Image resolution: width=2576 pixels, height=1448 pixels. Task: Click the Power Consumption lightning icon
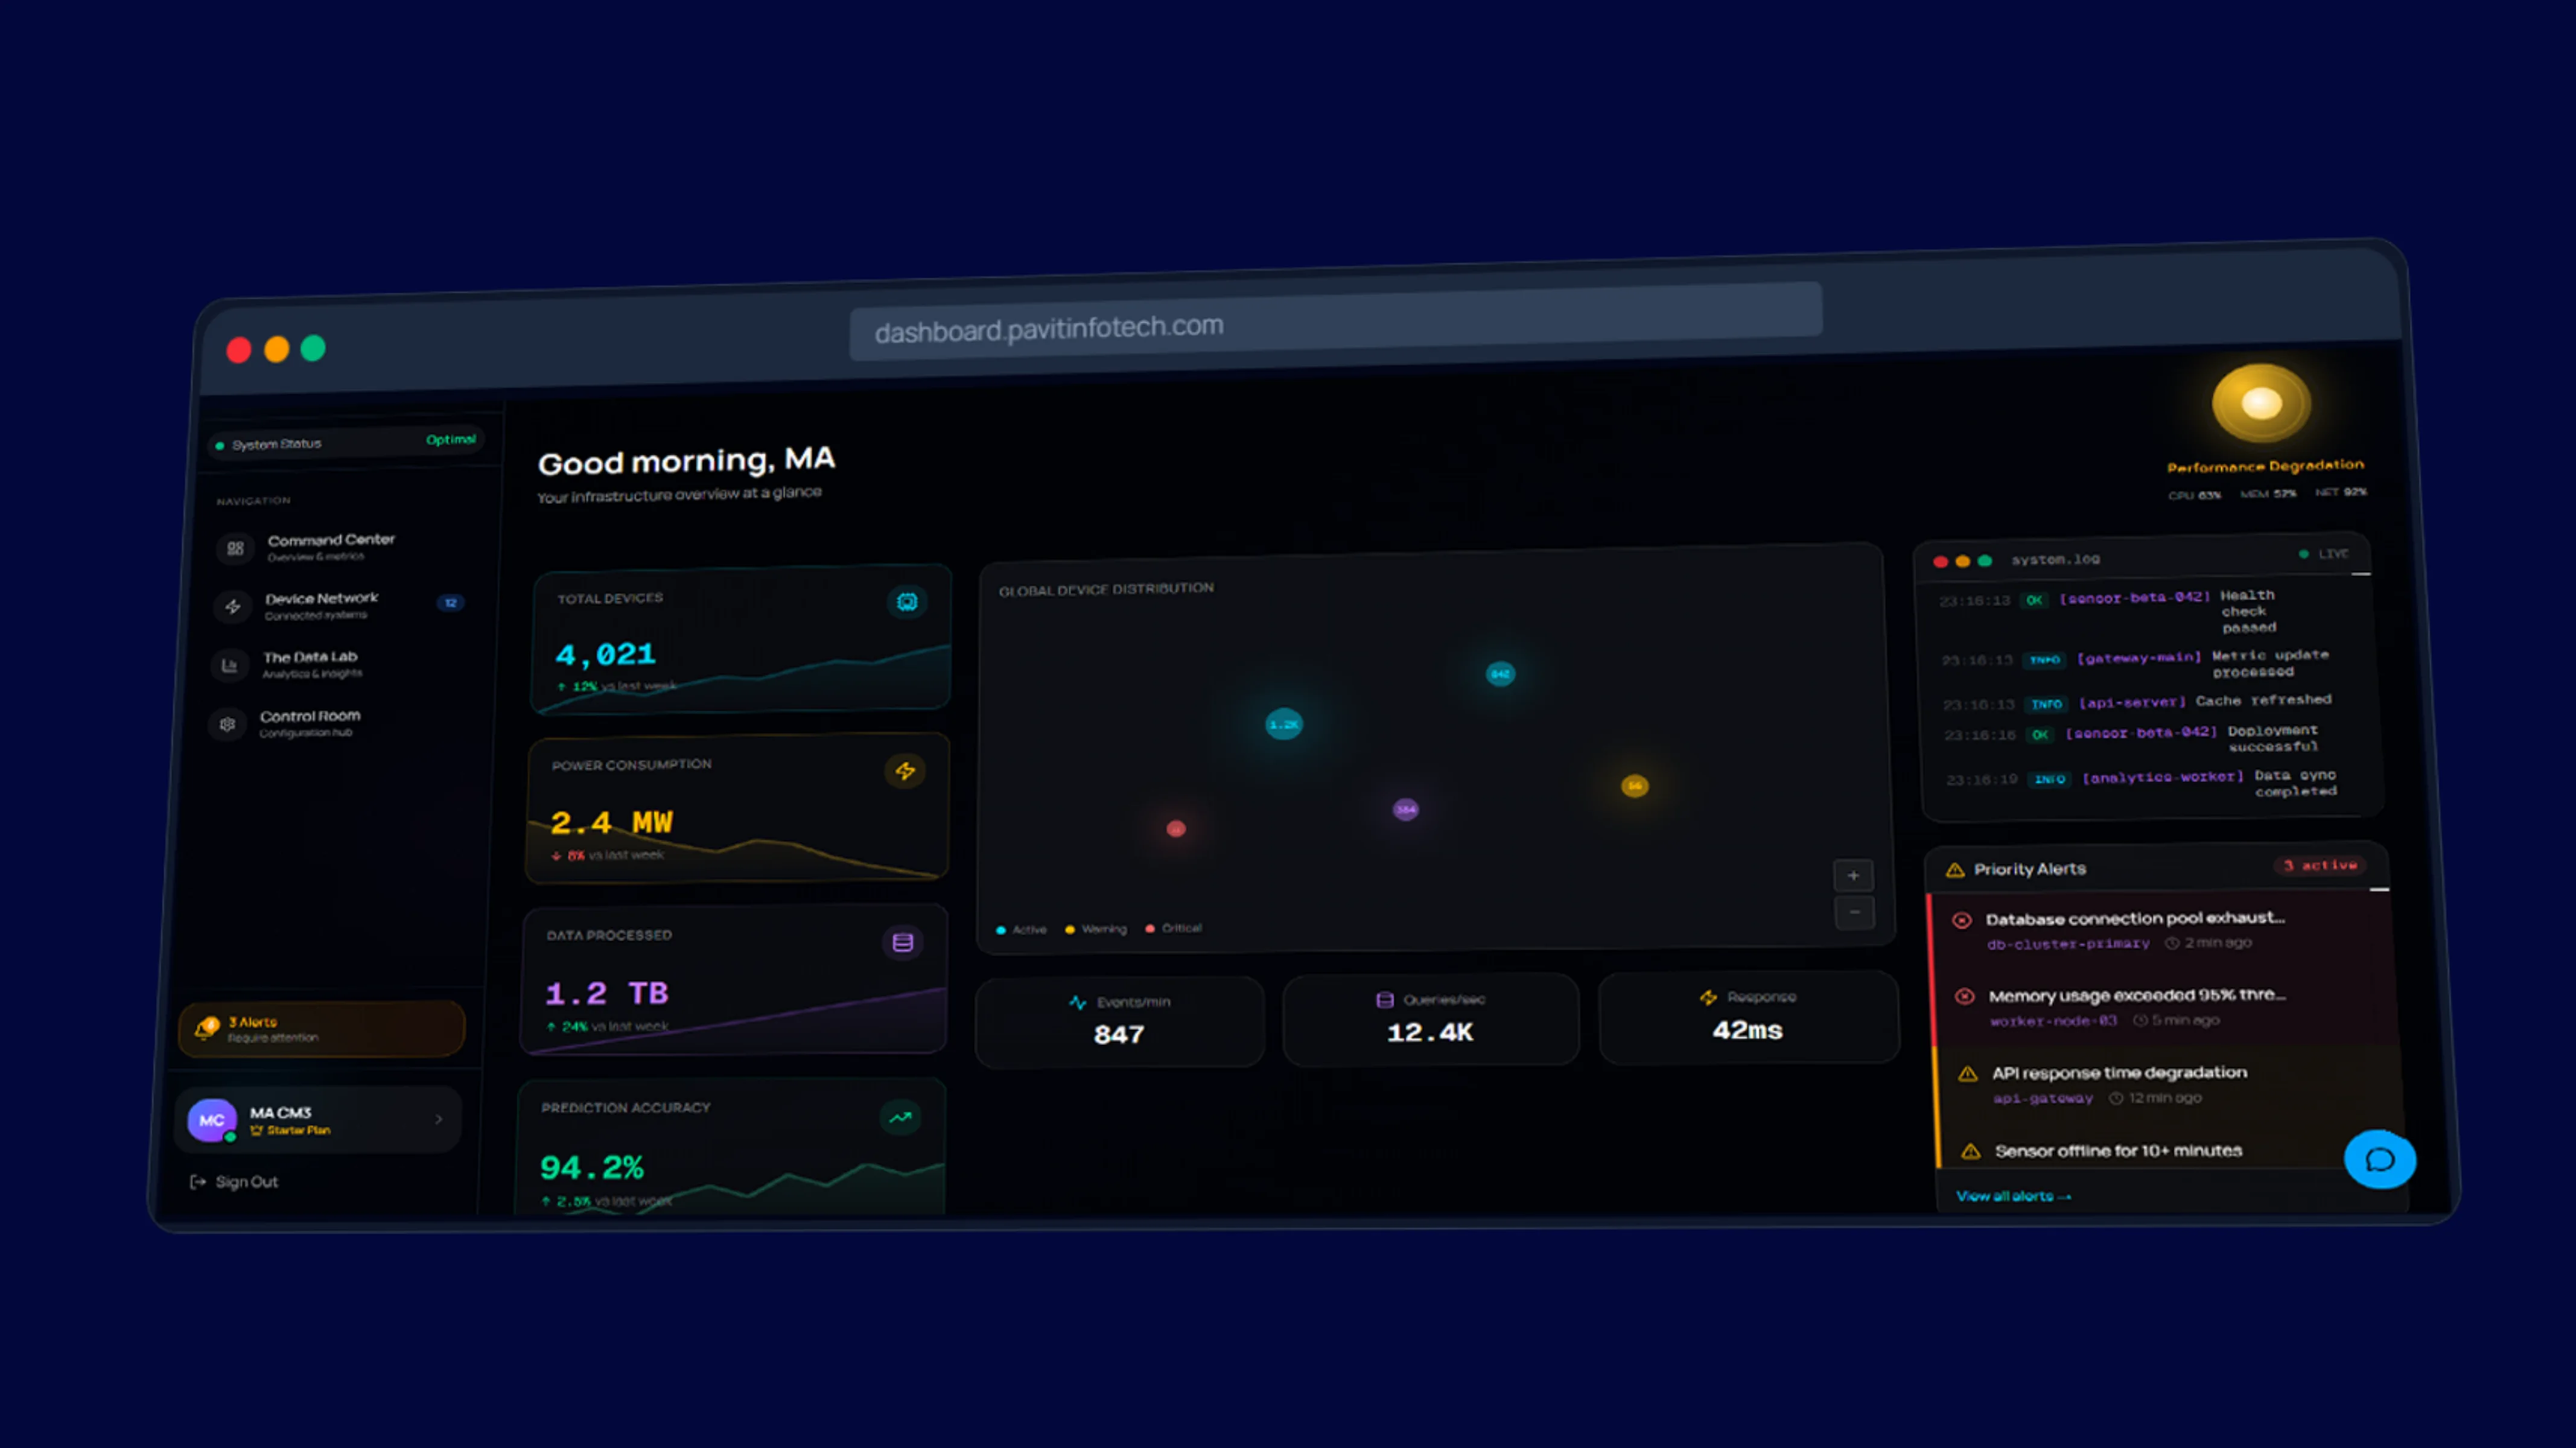[x=905, y=771]
